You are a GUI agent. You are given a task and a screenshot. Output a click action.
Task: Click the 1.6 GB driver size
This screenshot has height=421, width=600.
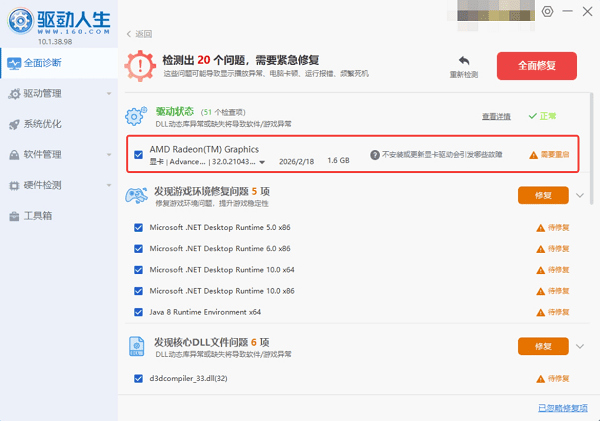click(339, 160)
